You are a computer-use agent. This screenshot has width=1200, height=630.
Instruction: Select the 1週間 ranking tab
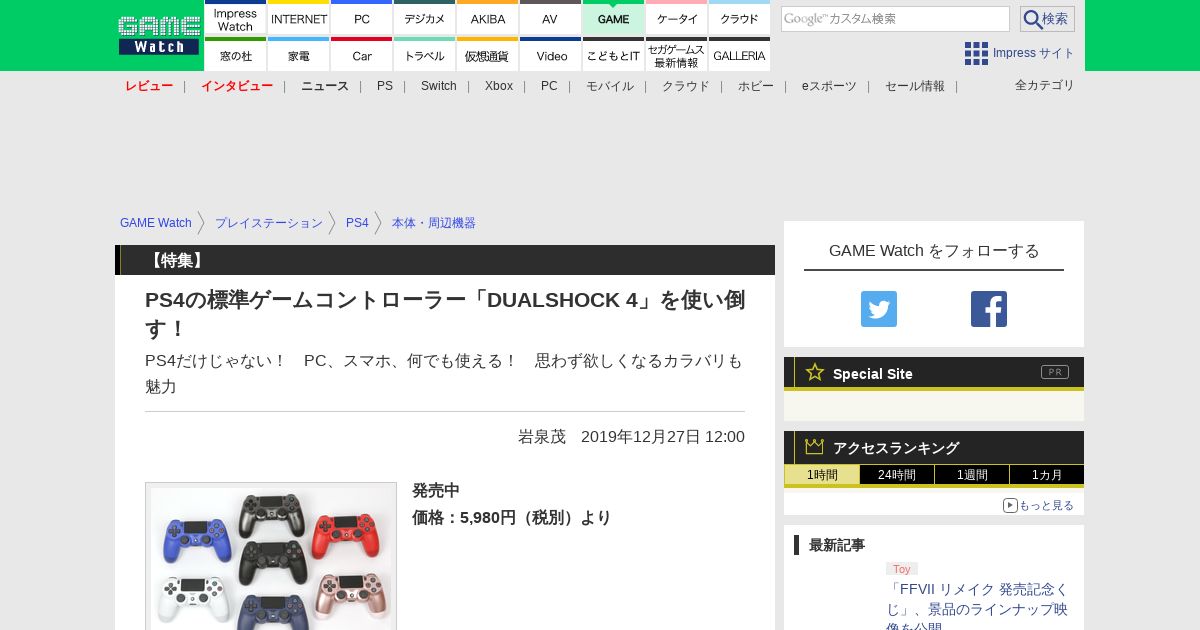[x=972, y=475]
